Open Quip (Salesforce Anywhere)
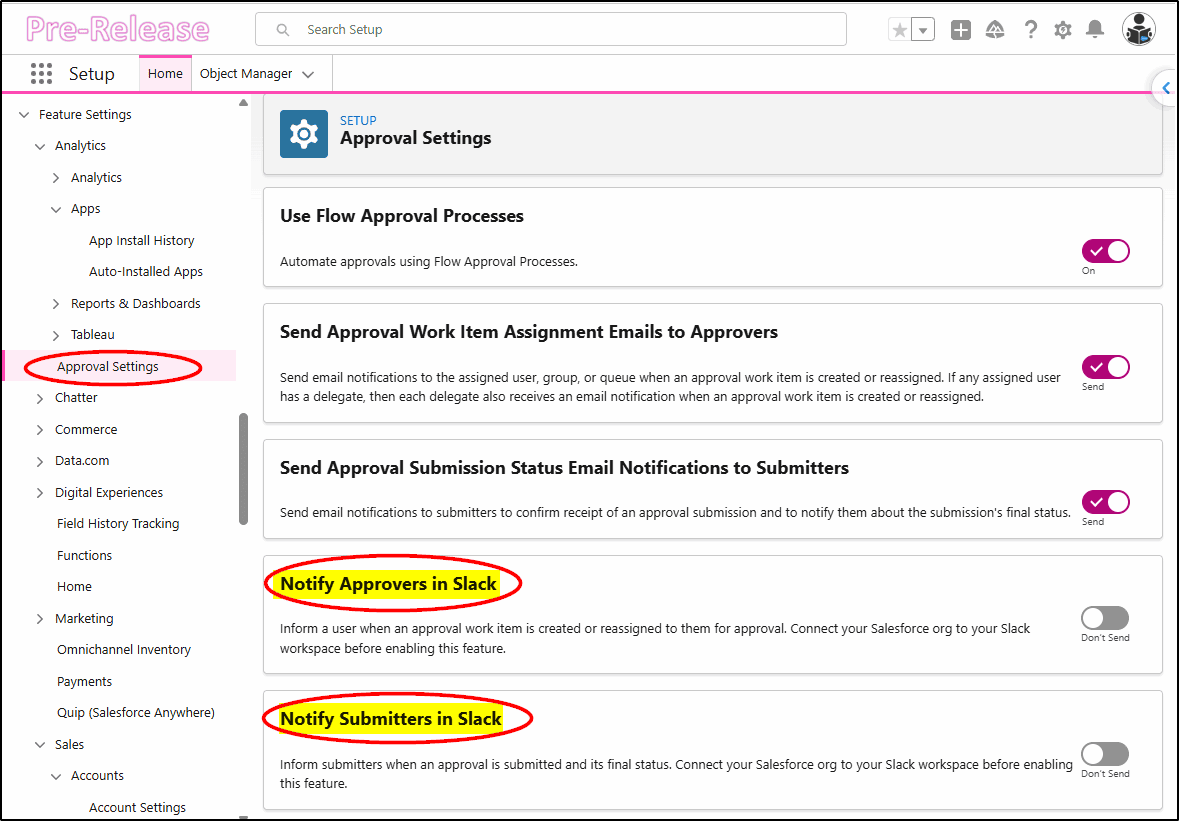 pos(136,712)
